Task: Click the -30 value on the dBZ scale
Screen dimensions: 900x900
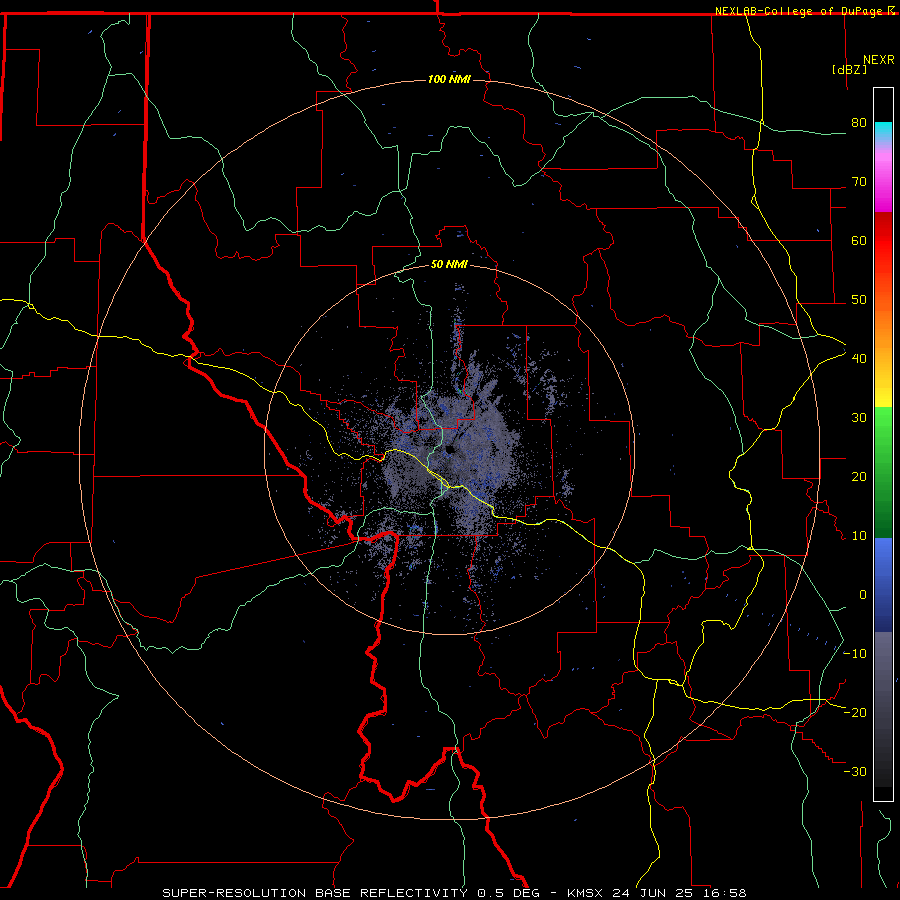Action: click(x=855, y=771)
